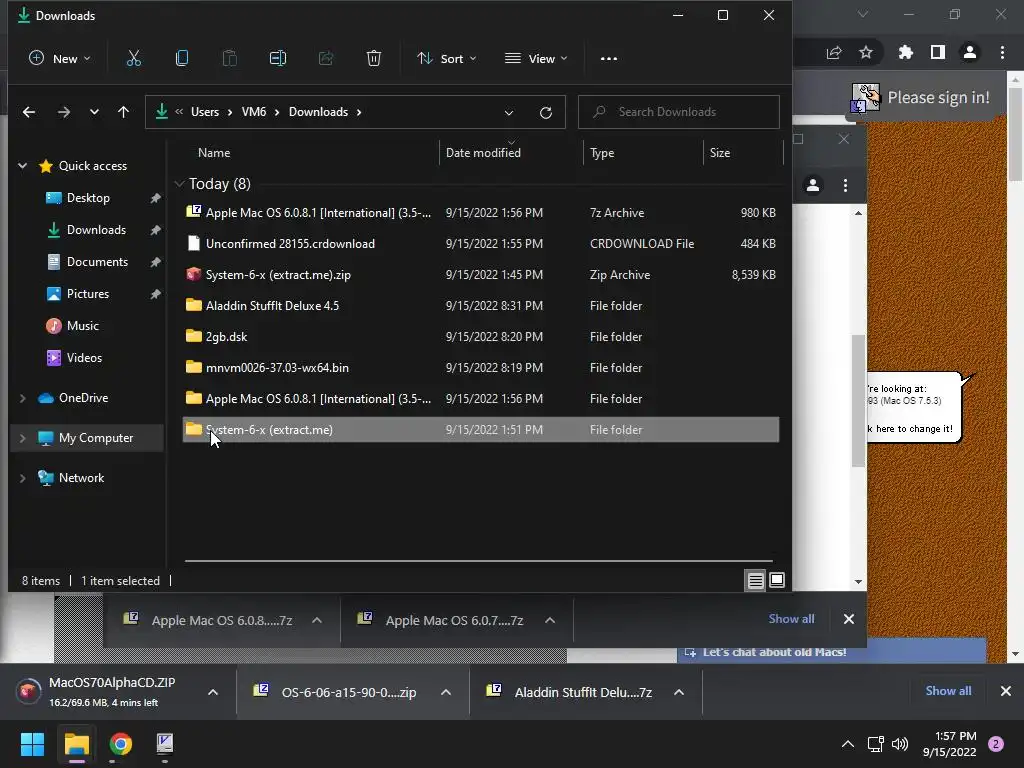The width and height of the screenshot is (1024, 768).
Task: Open Chrome from the taskbar
Action: (x=120, y=744)
